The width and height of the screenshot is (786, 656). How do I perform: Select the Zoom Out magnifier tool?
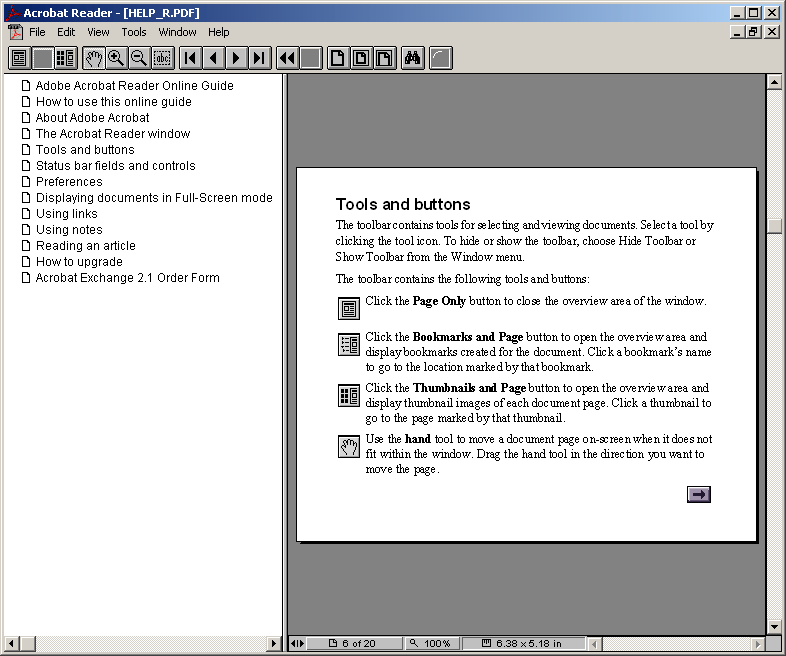(139, 58)
